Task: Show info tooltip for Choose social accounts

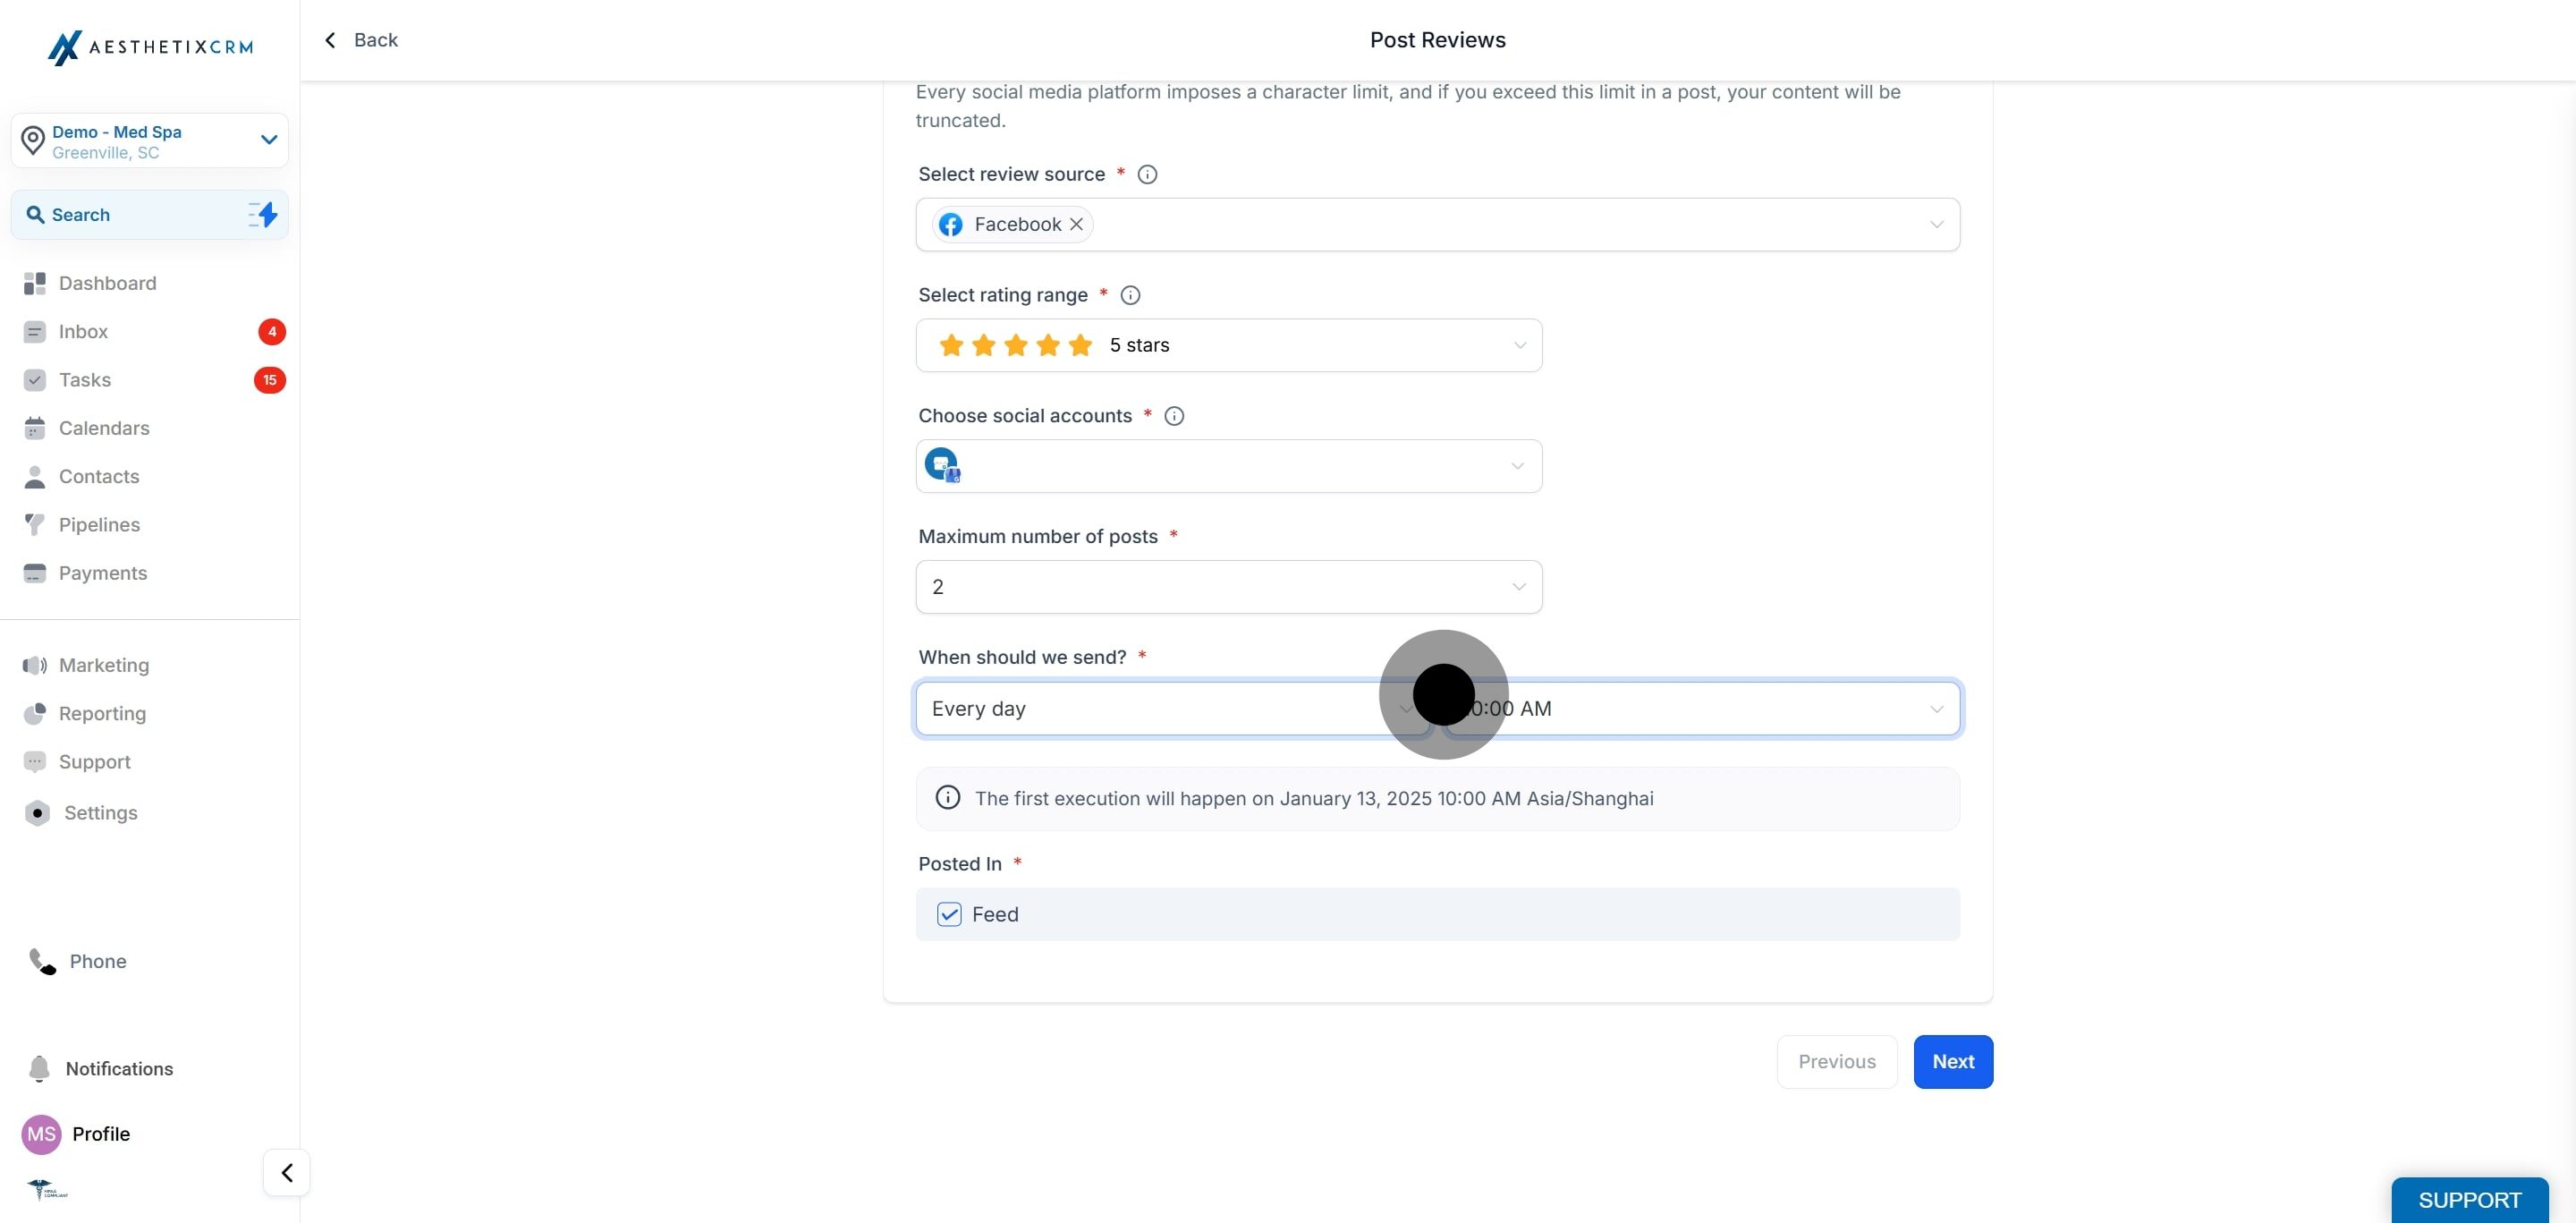Action: coord(1175,416)
